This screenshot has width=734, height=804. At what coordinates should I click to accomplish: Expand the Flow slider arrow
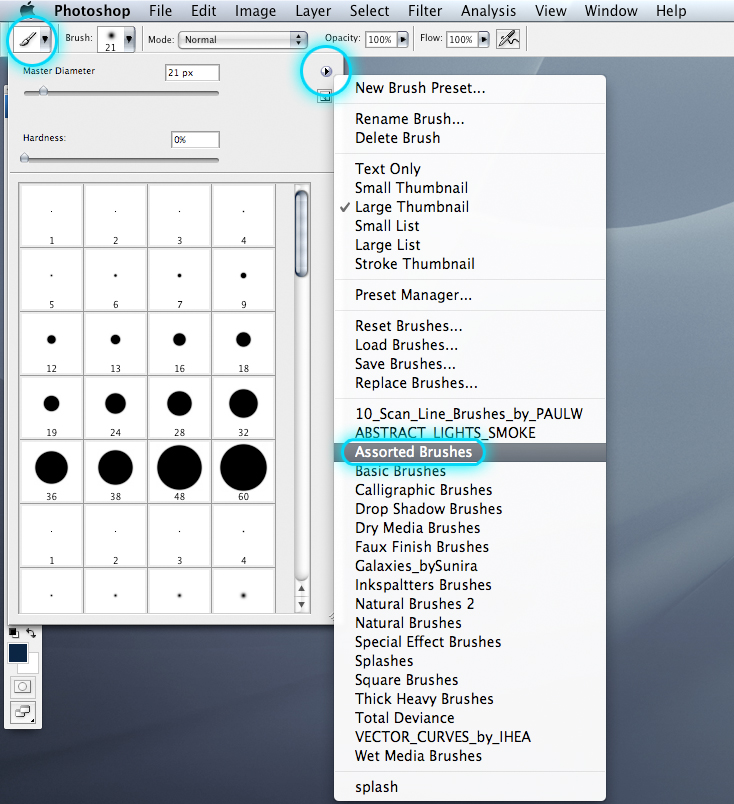pyautogui.click(x=484, y=39)
